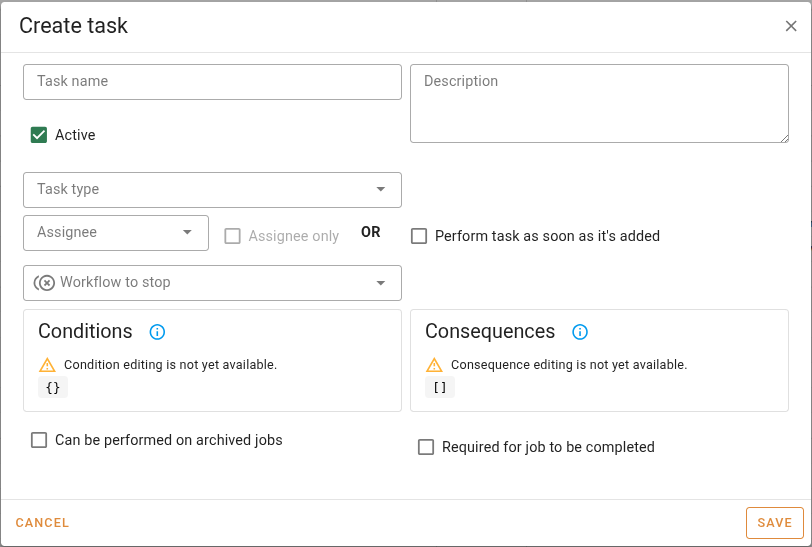Open the Workflow to stop dropdown
Image resolution: width=812 pixels, height=547 pixels.
pos(212,283)
